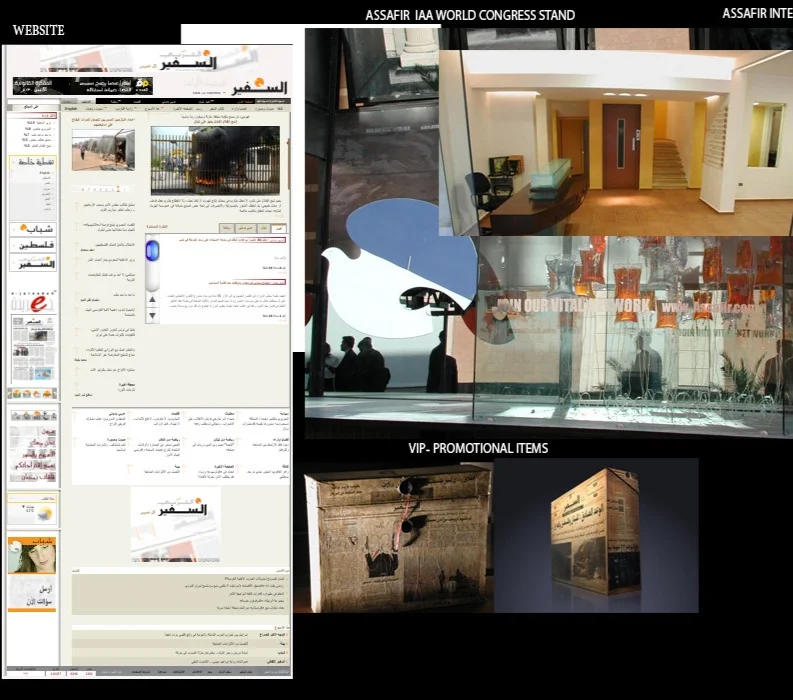Open the burning gate lead story photo
This screenshot has height=700, width=793.
tap(215, 160)
